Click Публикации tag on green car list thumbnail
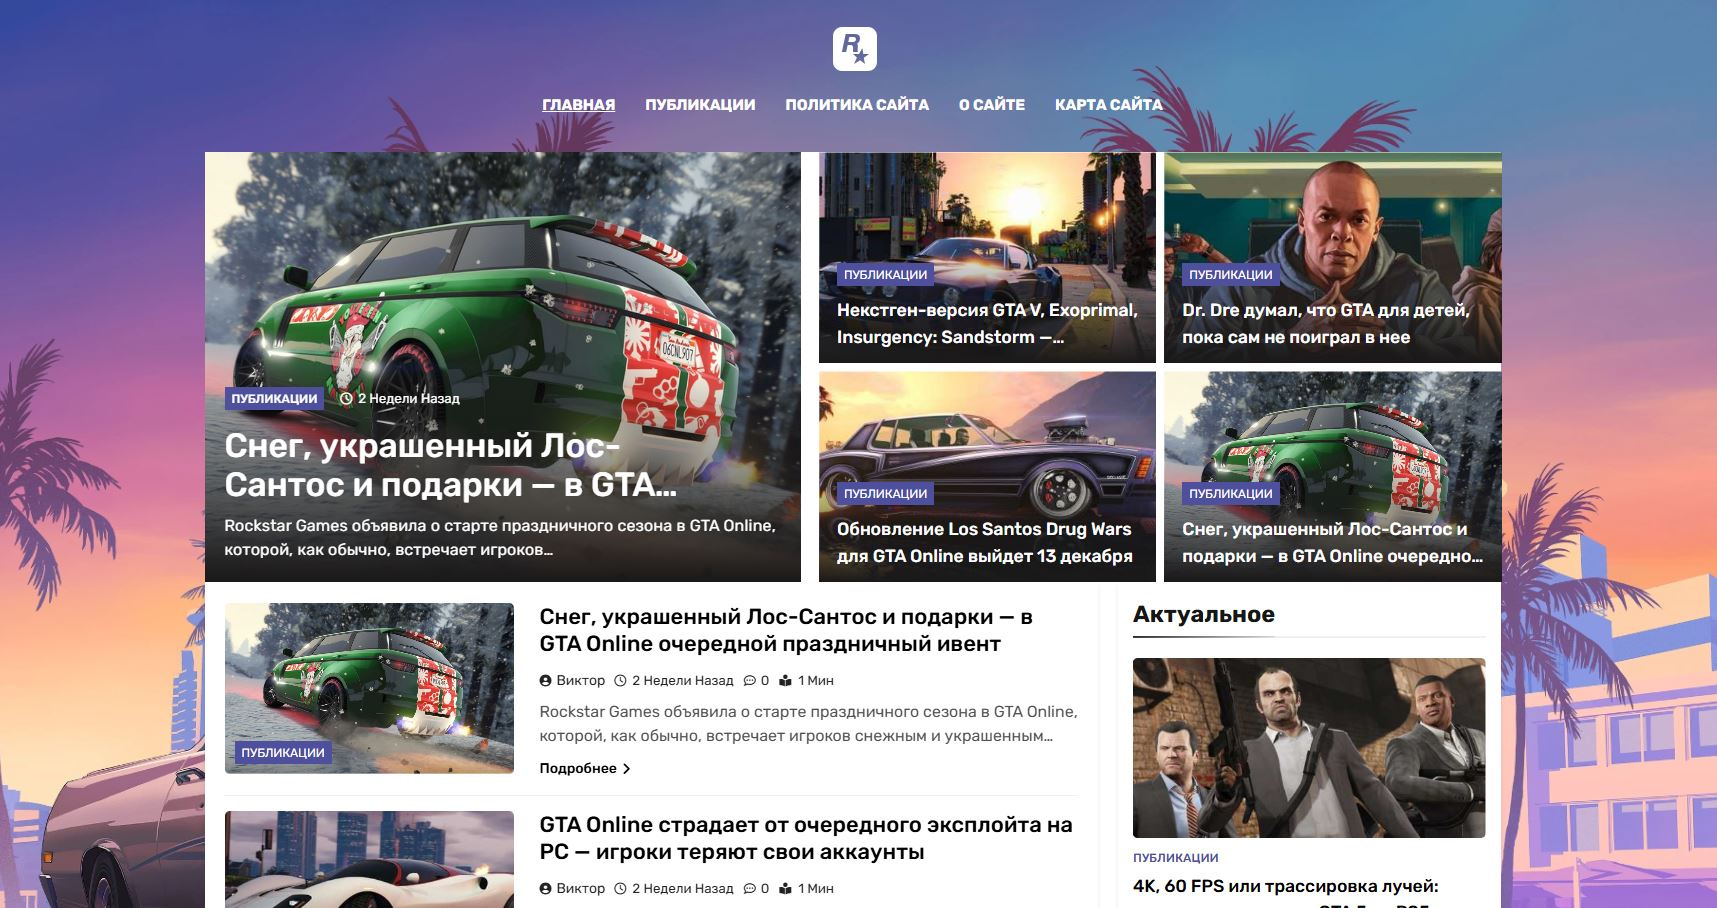Screen dimensions: 1717x908 (283, 752)
